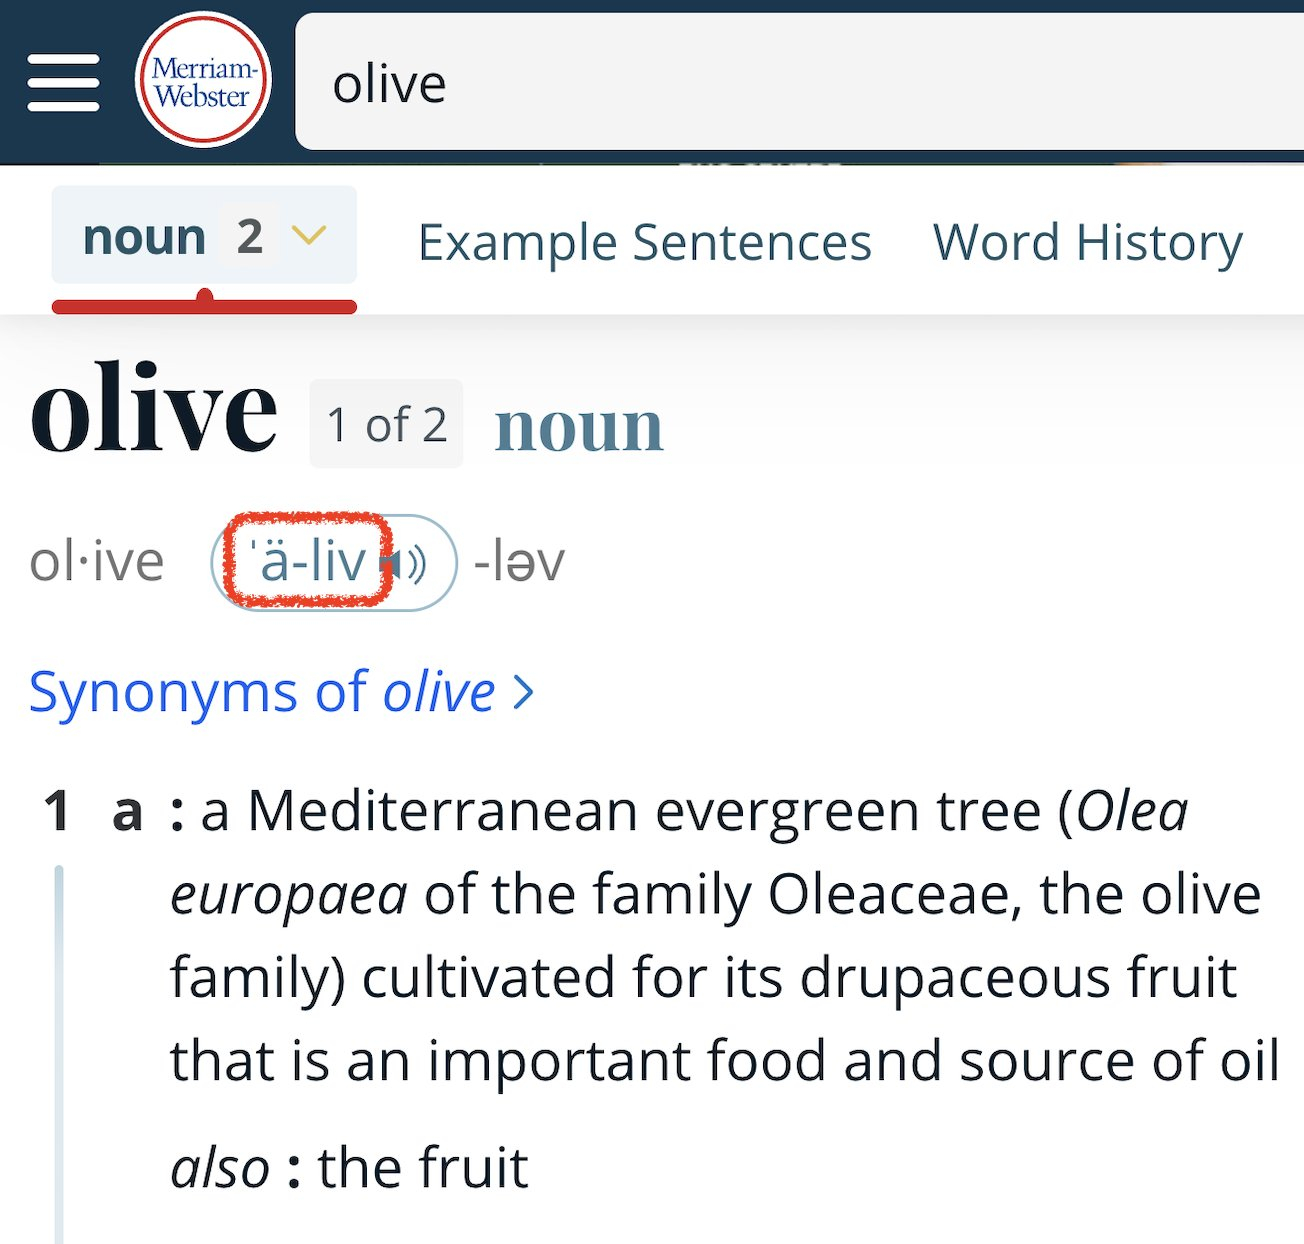The height and width of the screenshot is (1244, 1304).
Task: Expand the noun 2 entry dropdown
Action: point(204,237)
